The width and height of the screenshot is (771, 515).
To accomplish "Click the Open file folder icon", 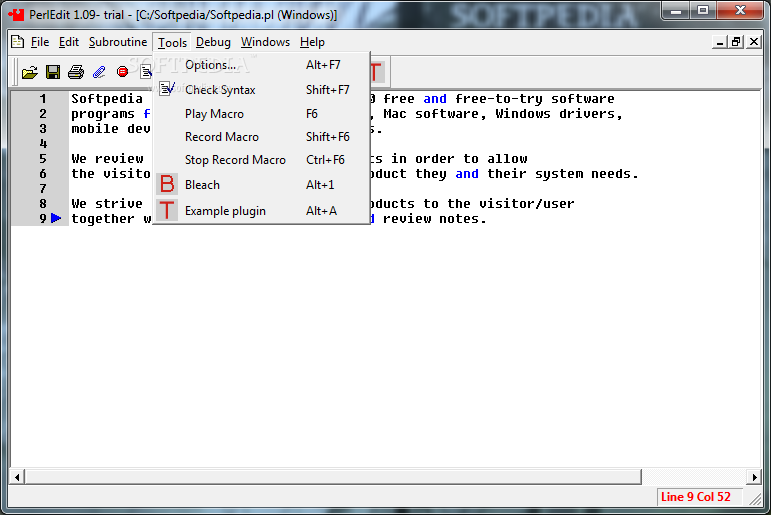I will pos(30,72).
